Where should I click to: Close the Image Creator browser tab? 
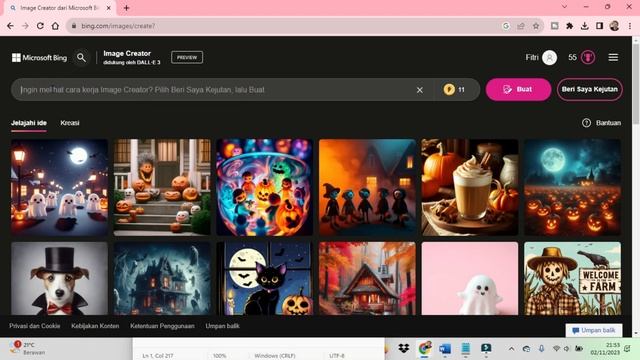point(109,8)
